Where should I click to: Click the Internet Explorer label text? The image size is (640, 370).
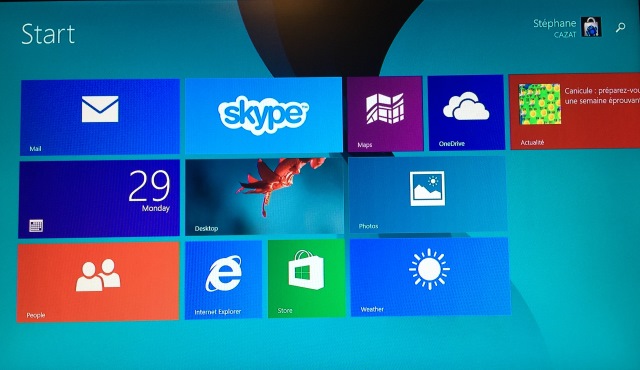pos(218,312)
